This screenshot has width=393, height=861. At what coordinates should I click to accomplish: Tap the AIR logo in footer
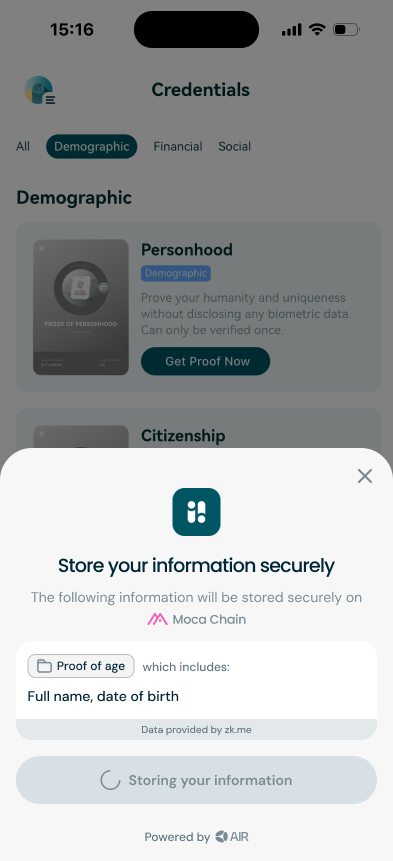[x=232, y=837]
